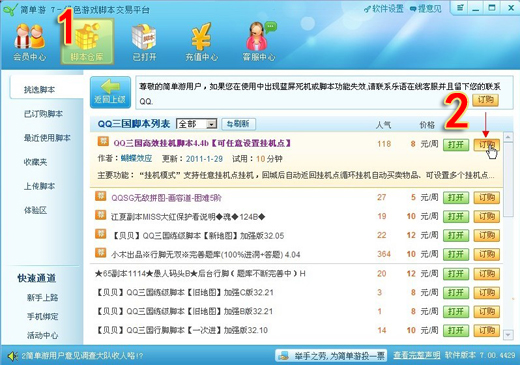Image resolution: width=520 pixels, height=365 pixels.
Task: Click script ★65副本1114★愚人码头B
Action: [200, 274]
